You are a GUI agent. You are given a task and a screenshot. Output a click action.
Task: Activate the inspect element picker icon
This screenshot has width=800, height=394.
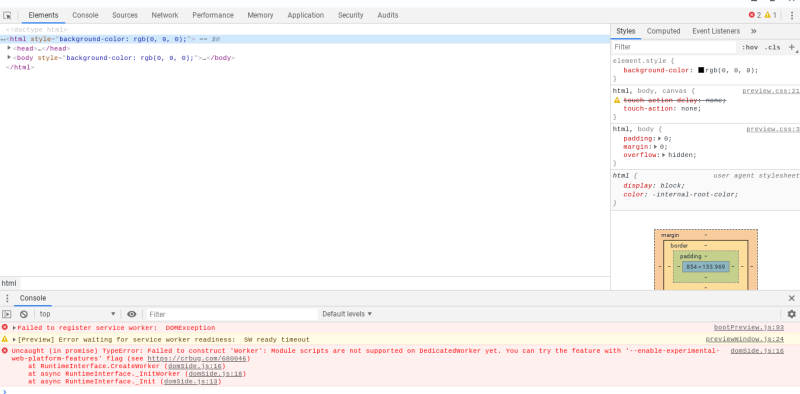click(7, 15)
